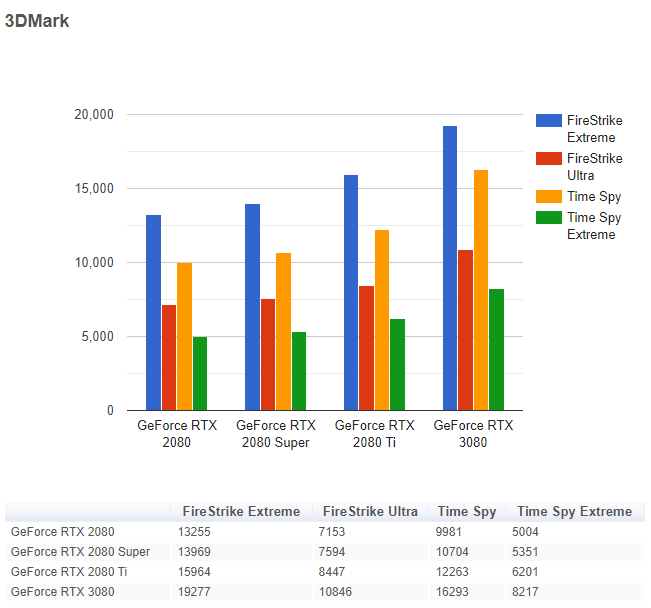
Task: Click the blue FireStrike Extreme legend swatch
Action: point(548,120)
